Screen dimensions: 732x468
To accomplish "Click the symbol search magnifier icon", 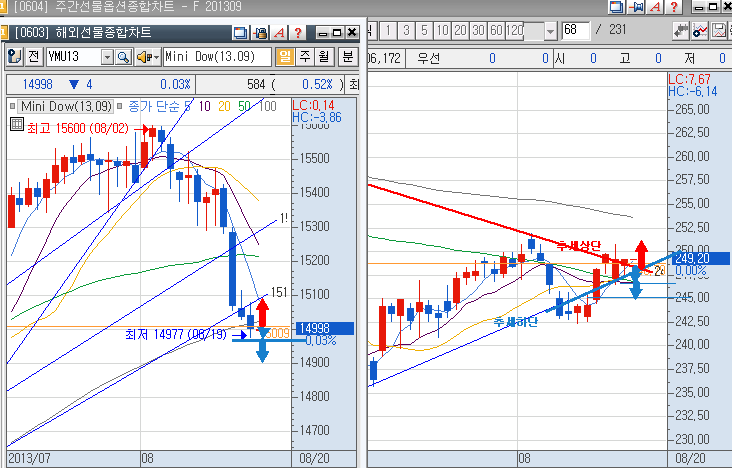I will 124,56.
